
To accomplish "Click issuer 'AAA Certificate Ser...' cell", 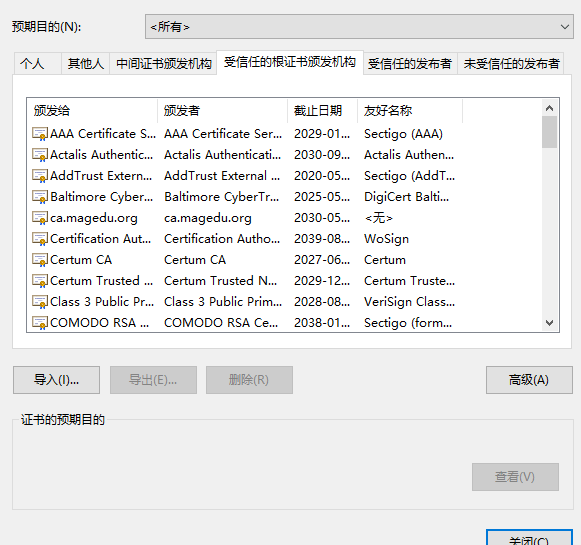I will pos(223,134).
